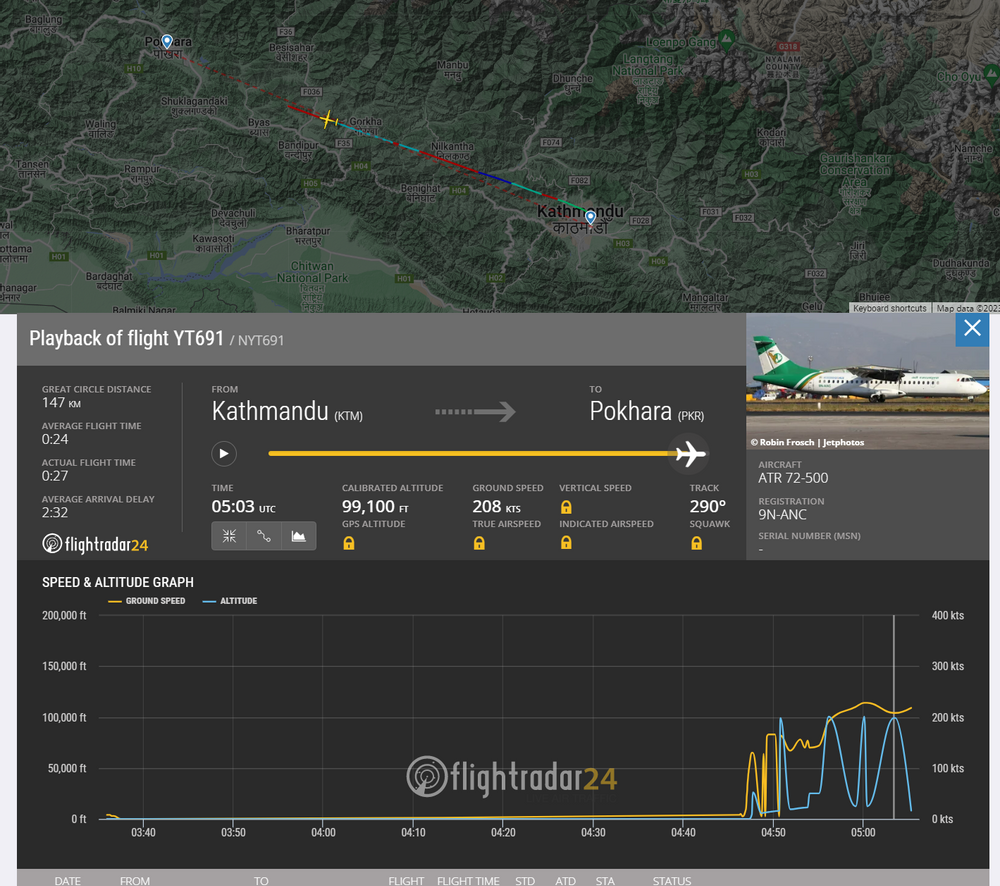
Task: Click the STD column header
Action: pos(525,880)
